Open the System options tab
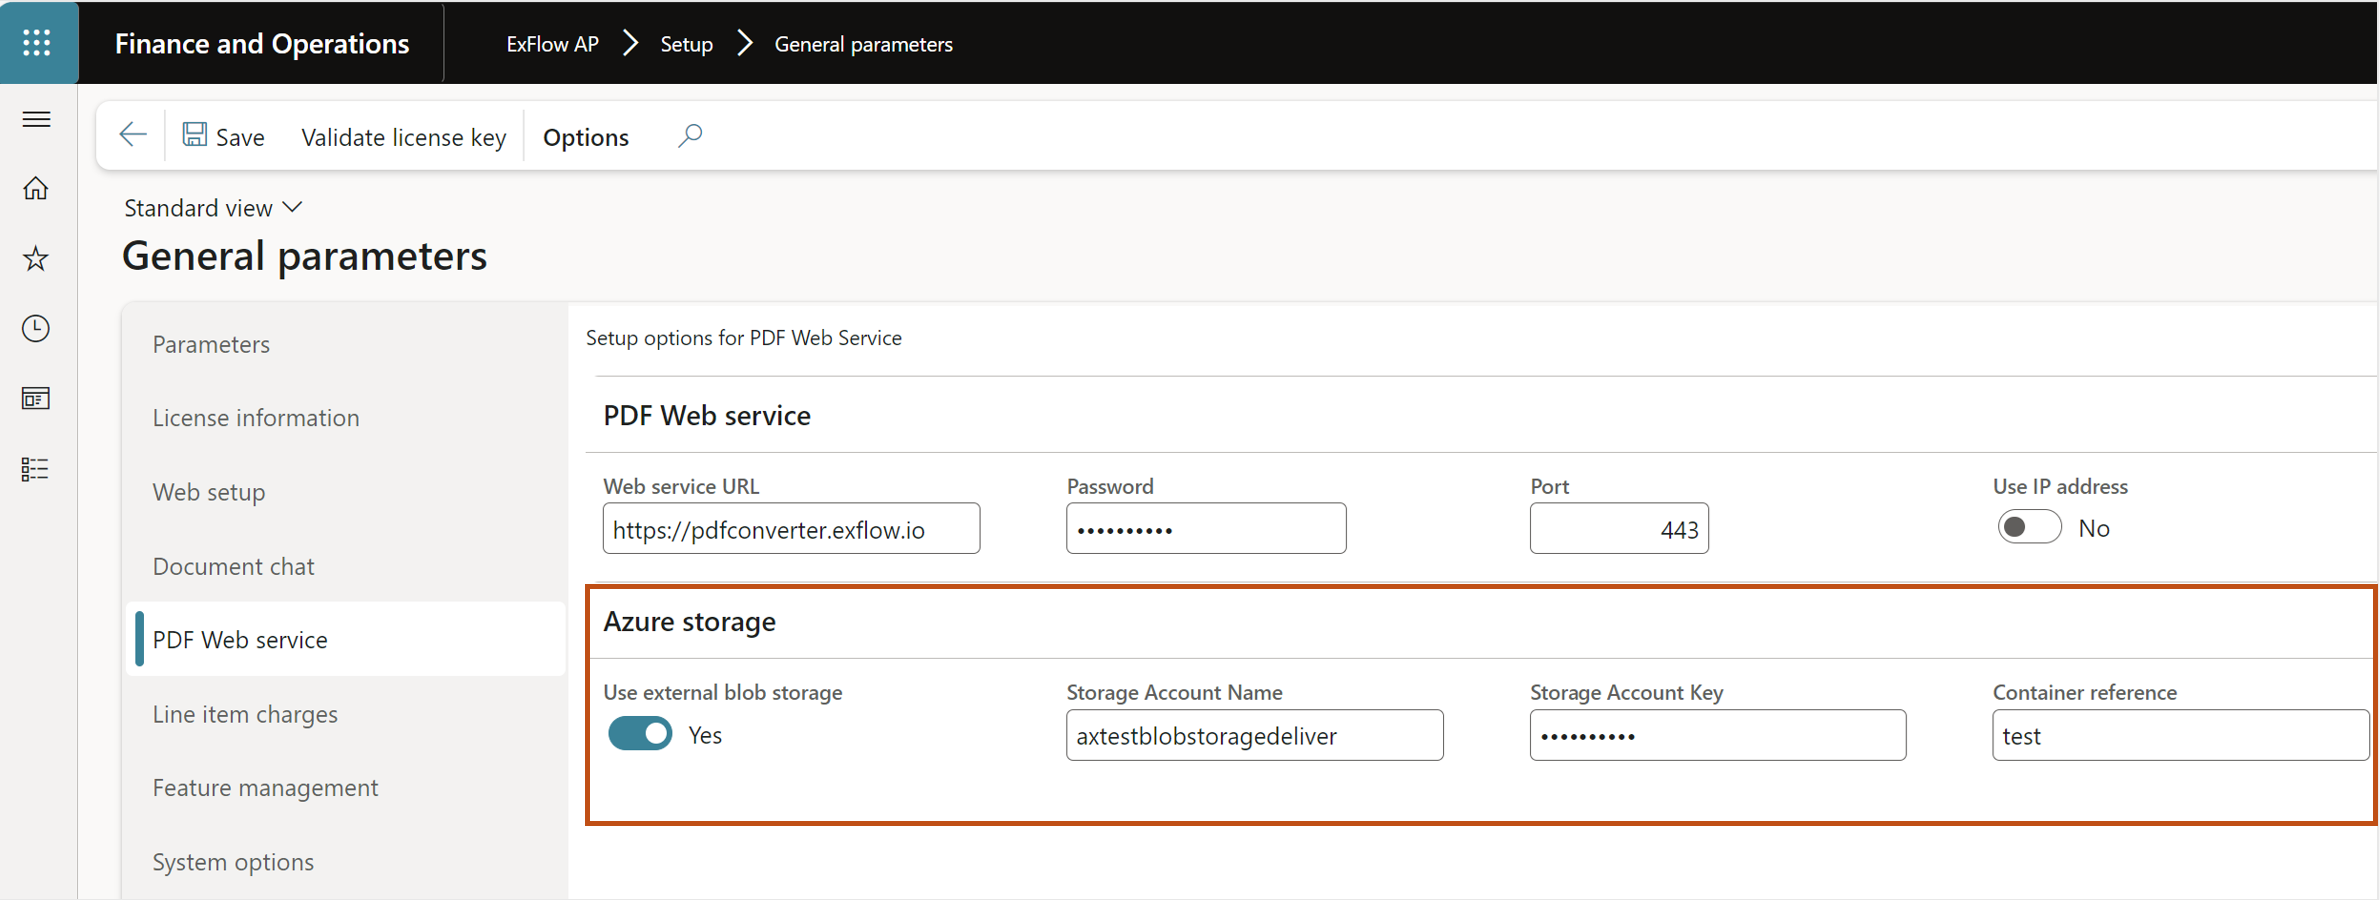This screenshot has width=2380, height=900. (x=233, y=861)
